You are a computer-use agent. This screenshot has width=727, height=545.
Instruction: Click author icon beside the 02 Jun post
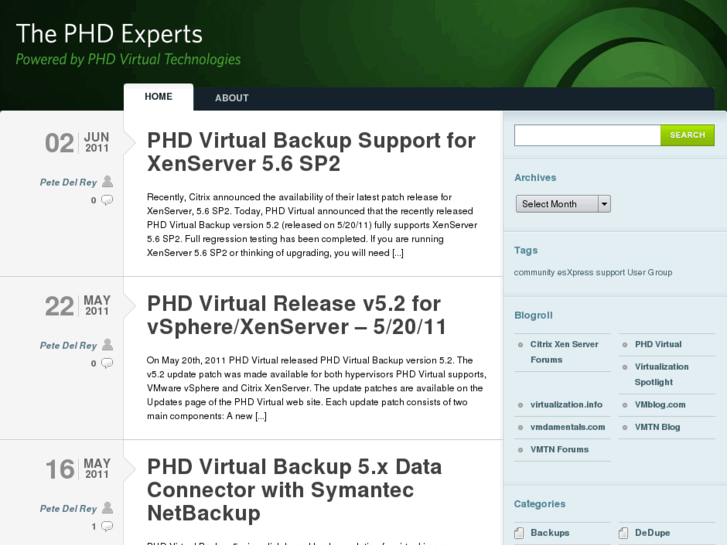coord(108,181)
